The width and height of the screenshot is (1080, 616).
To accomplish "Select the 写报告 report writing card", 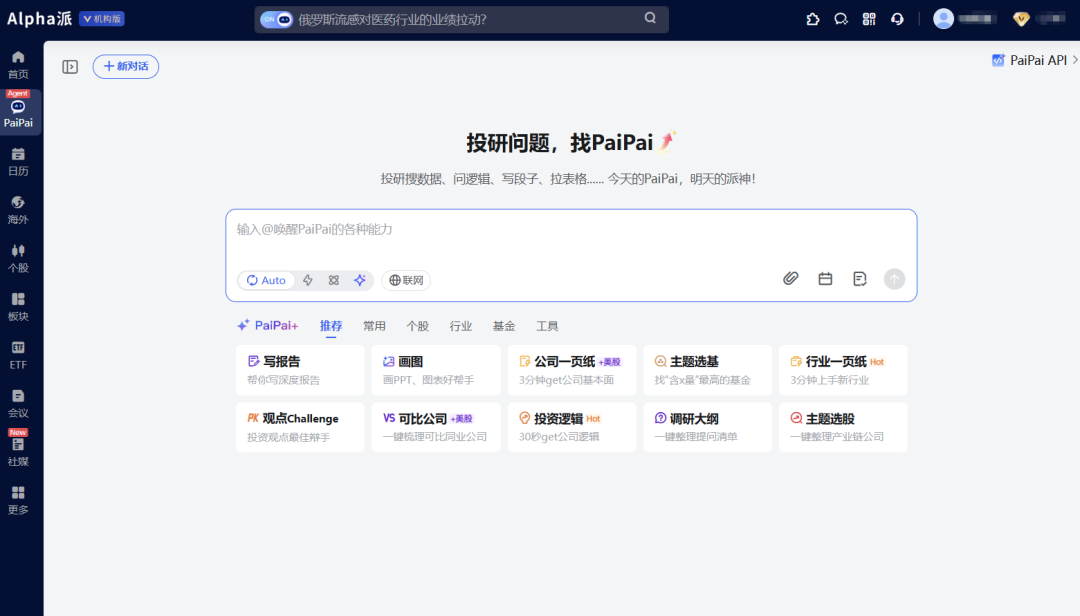I will coord(299,370).
